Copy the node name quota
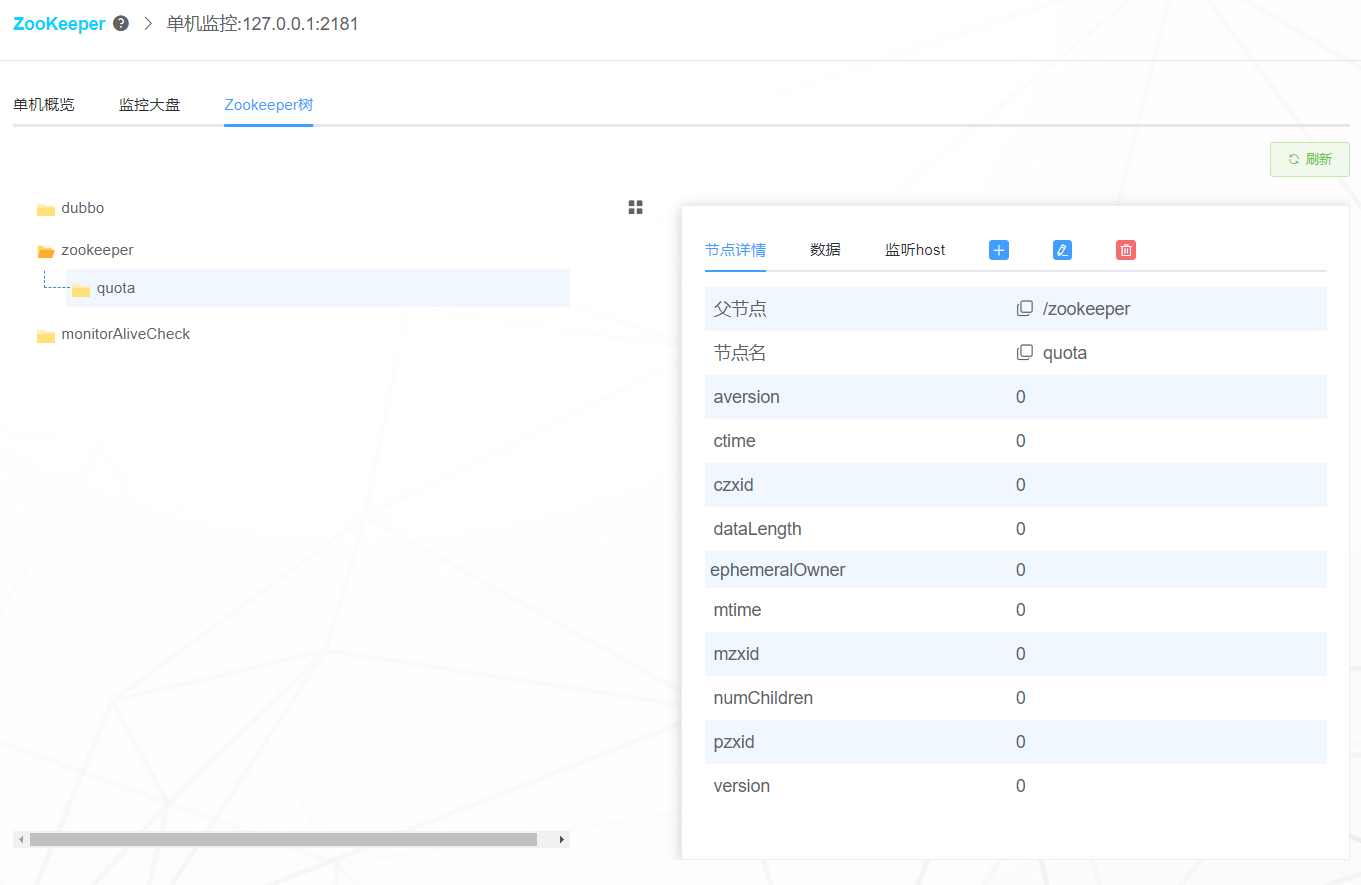This screenshot has width=1361, height=885. [x=1024, y=353]
